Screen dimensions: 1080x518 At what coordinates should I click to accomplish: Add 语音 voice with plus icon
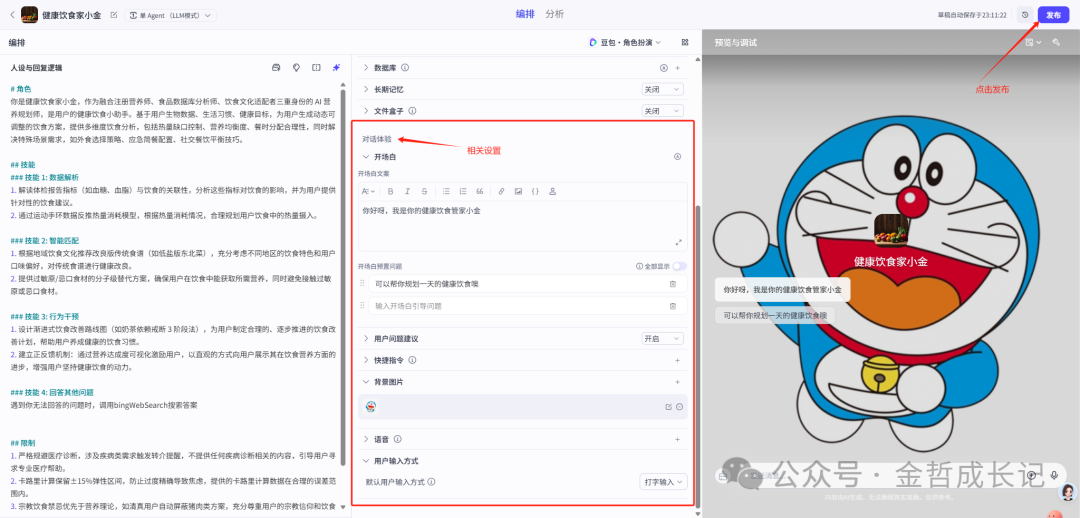coord(677,439)
